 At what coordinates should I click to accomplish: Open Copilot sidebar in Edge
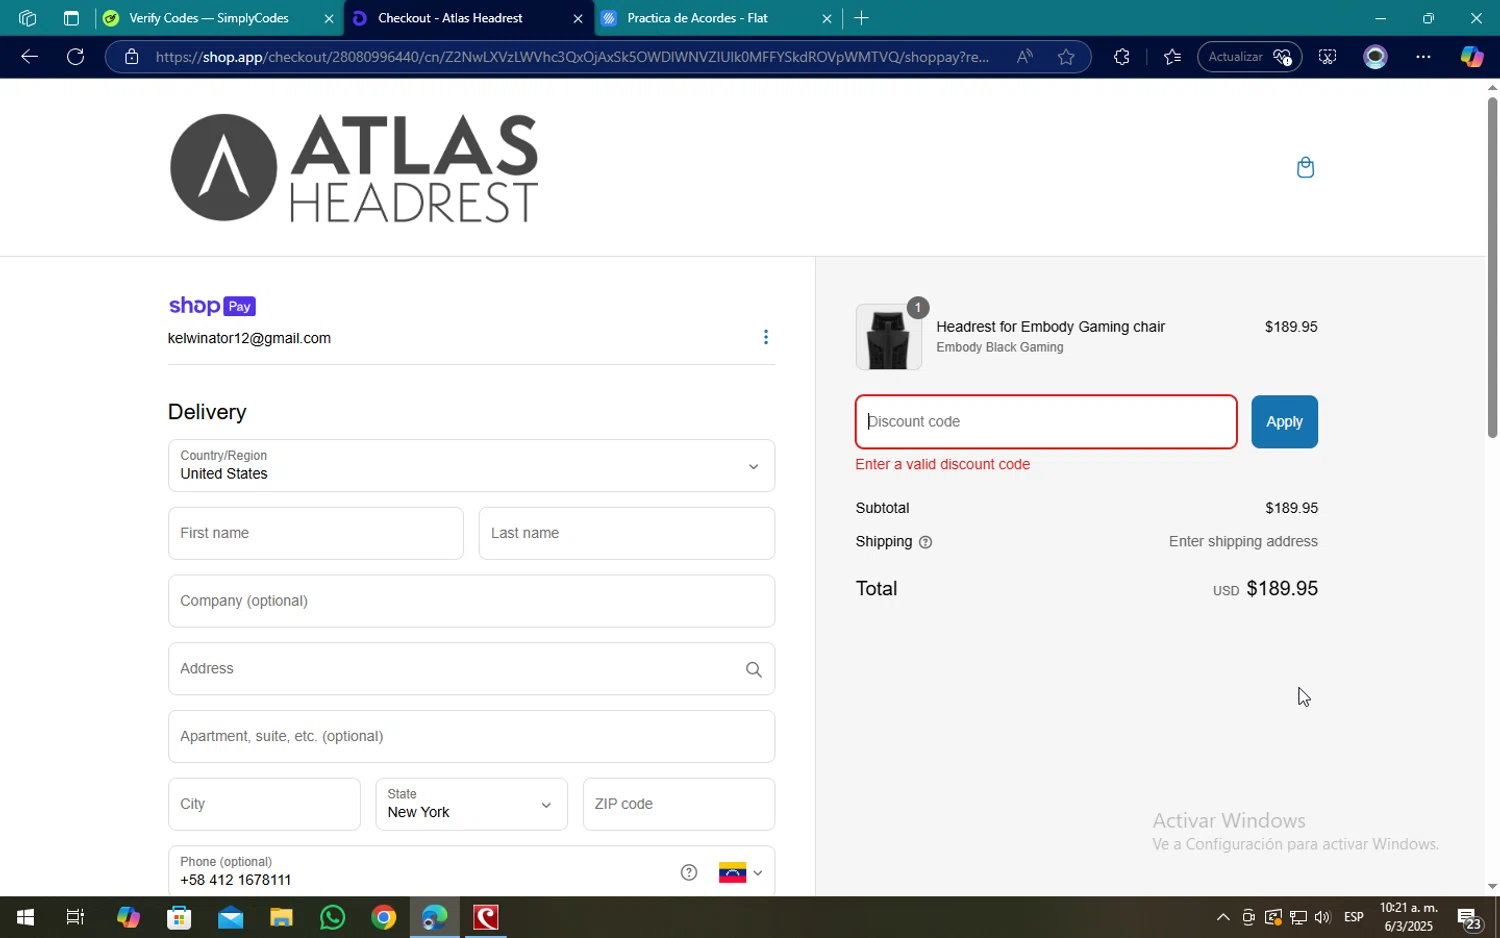[x=1471, y=57]
